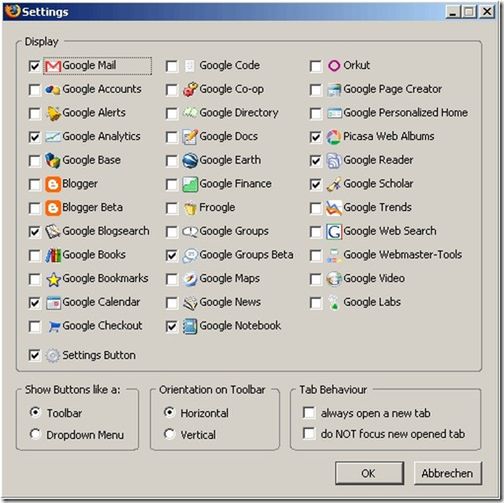Click the orange Blogger icon
The image size is (504, 503).
pos(53,184)
